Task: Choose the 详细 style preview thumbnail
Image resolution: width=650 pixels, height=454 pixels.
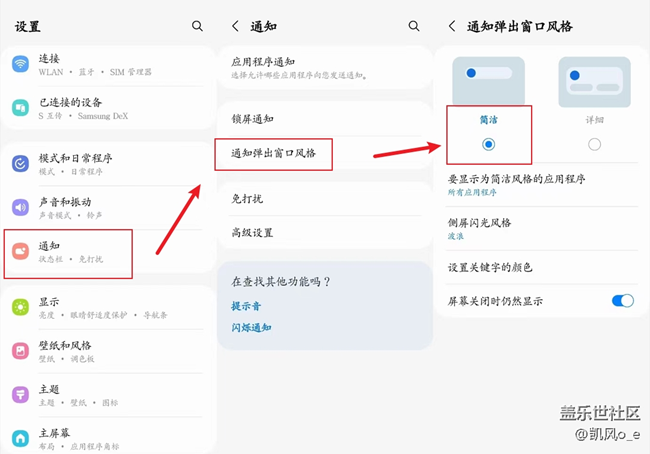Action: [x=594, y=82]
